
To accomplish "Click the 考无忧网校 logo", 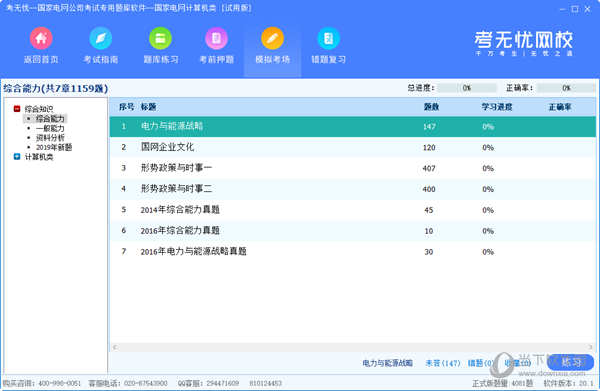I will point(523,43).
